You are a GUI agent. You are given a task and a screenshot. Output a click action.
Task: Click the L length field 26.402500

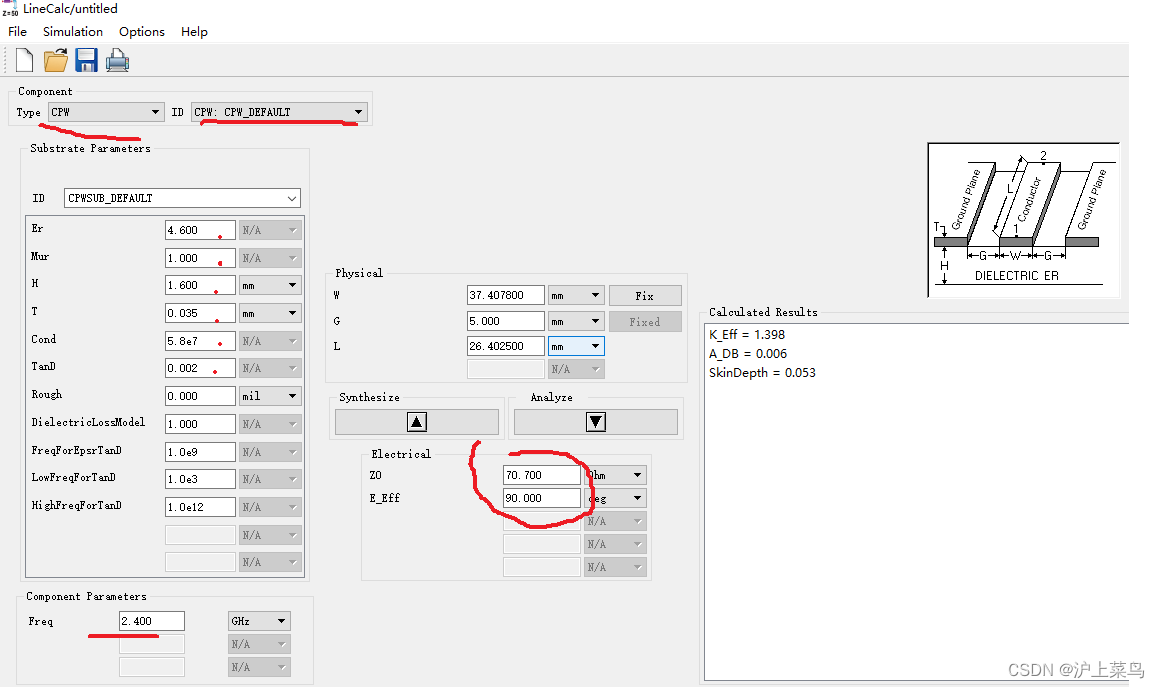pyautogui.click(x=506, y=345)
